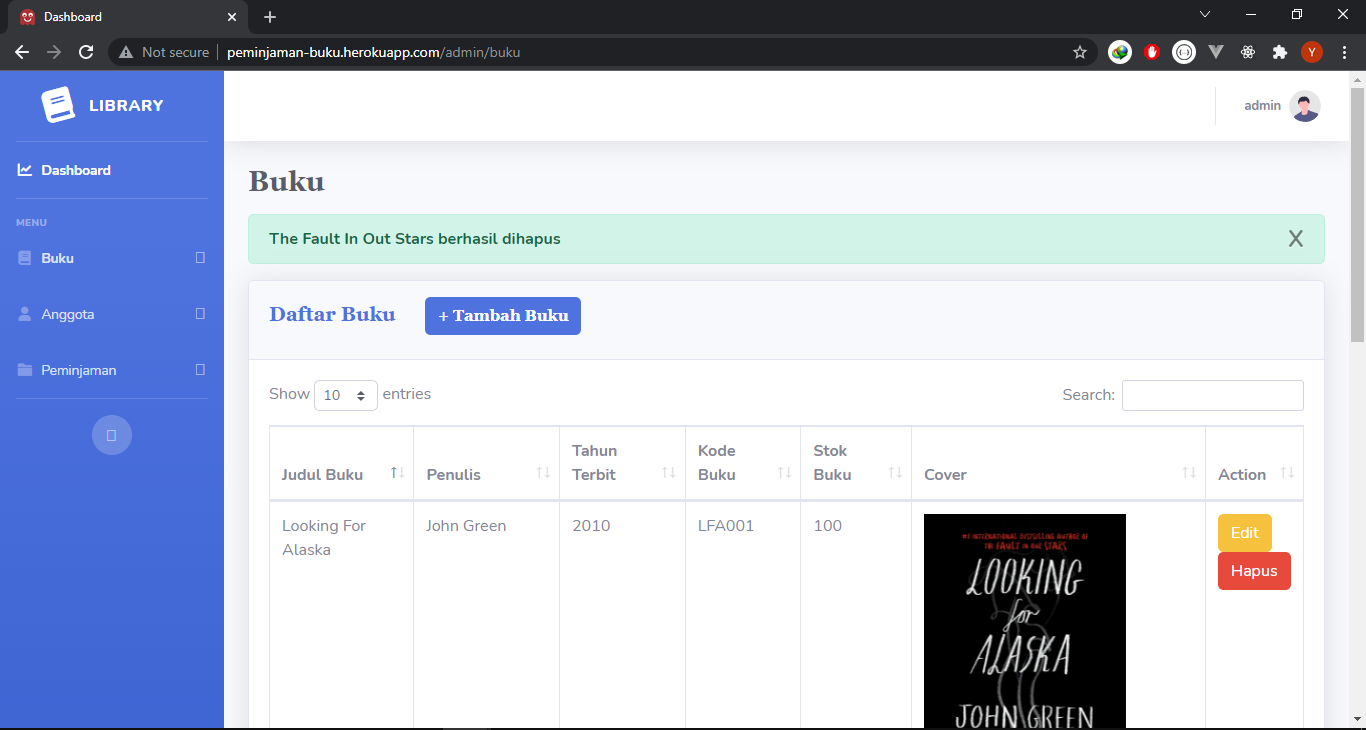
Task: Click the Anggota person icon in sidebar
Action: pyautogui.click(x=24, y=314)
